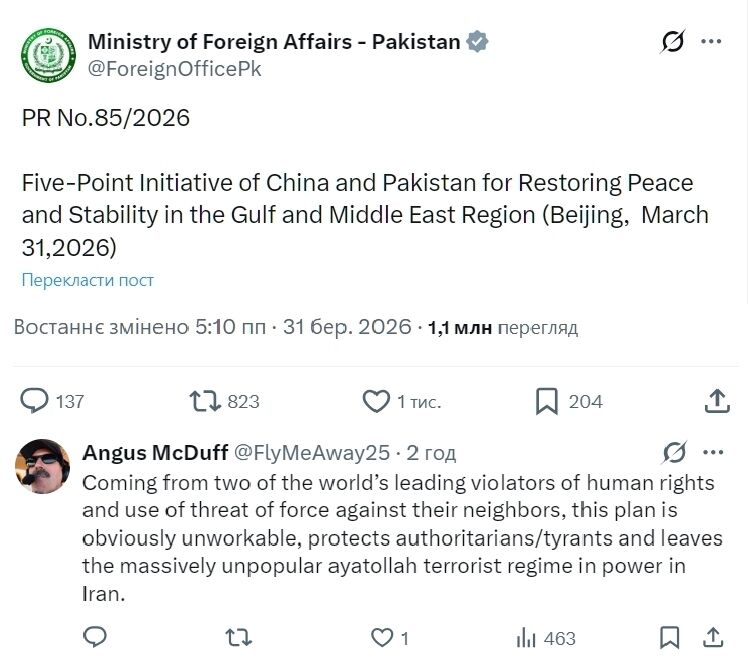
Task: Like the Ministry of Foreign Affairs post
Action: 376,401
